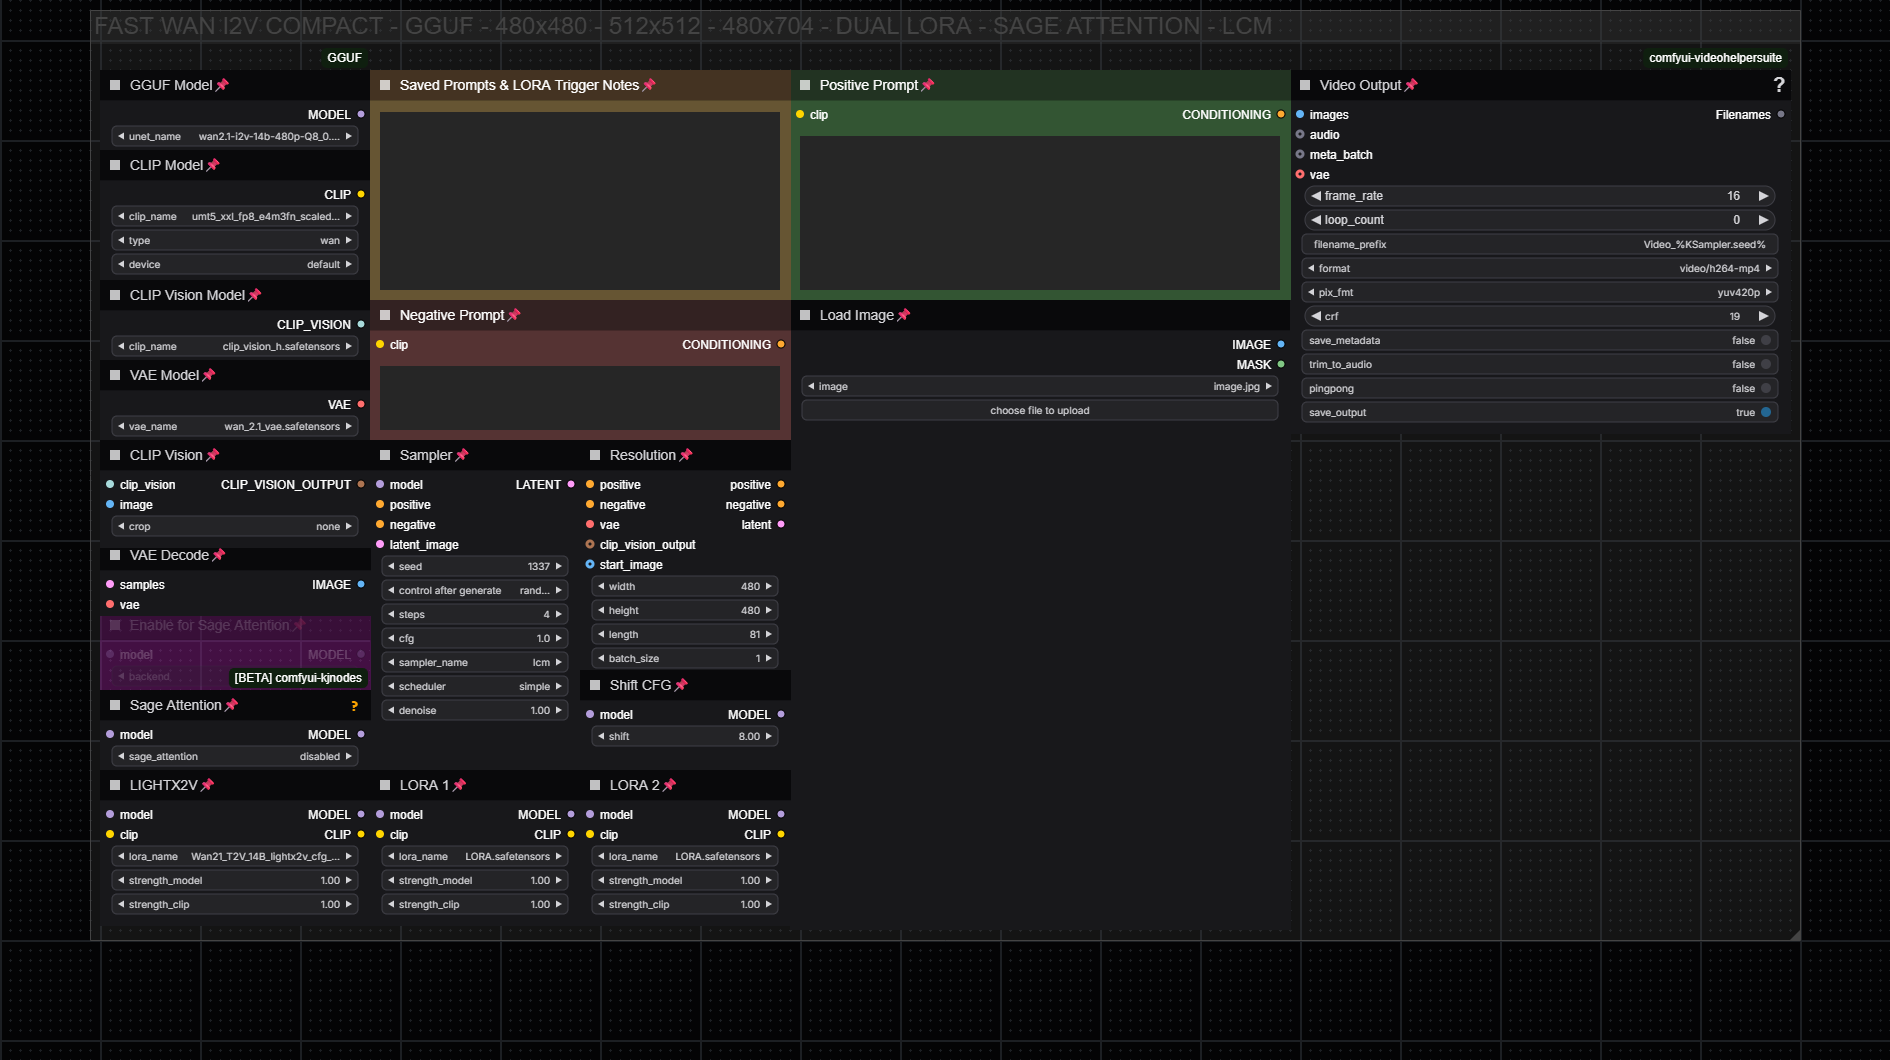
Task: Click the denoise value slider
Action: pyautogui.click(x=475, y=711)
